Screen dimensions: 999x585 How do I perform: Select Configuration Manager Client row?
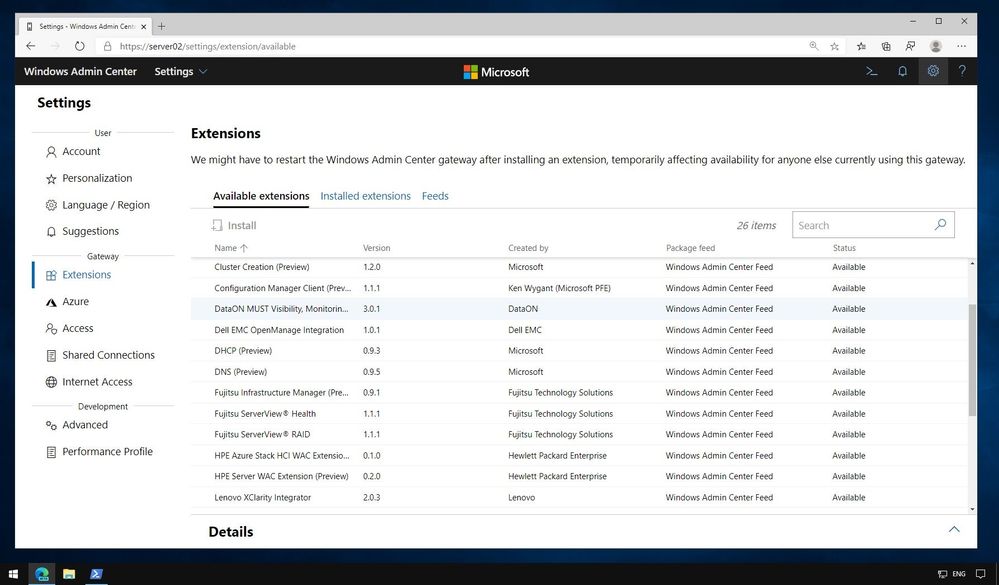[x=580, y=288]
